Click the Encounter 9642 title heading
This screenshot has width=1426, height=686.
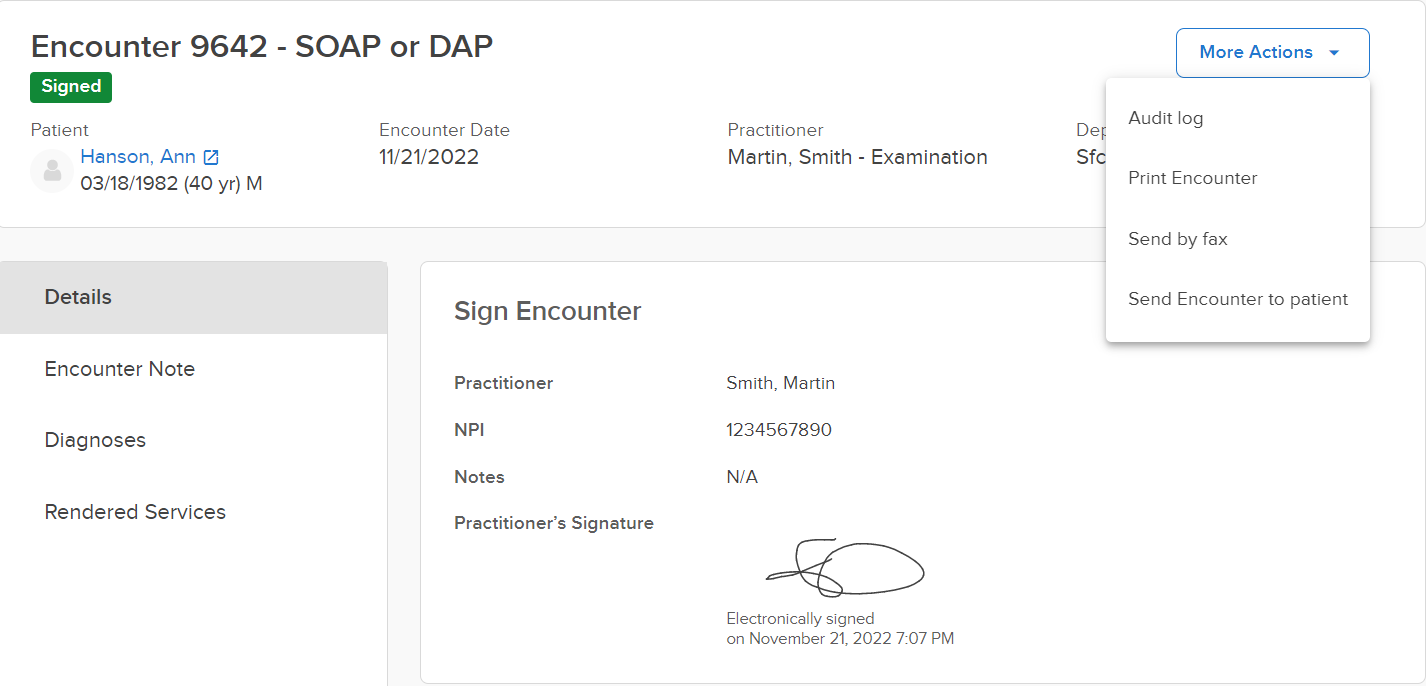point(262,46)
